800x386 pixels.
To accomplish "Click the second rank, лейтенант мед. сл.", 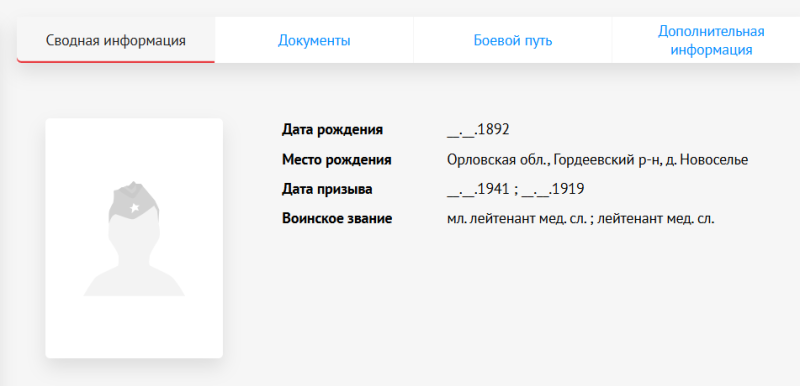I will [656, 219].
